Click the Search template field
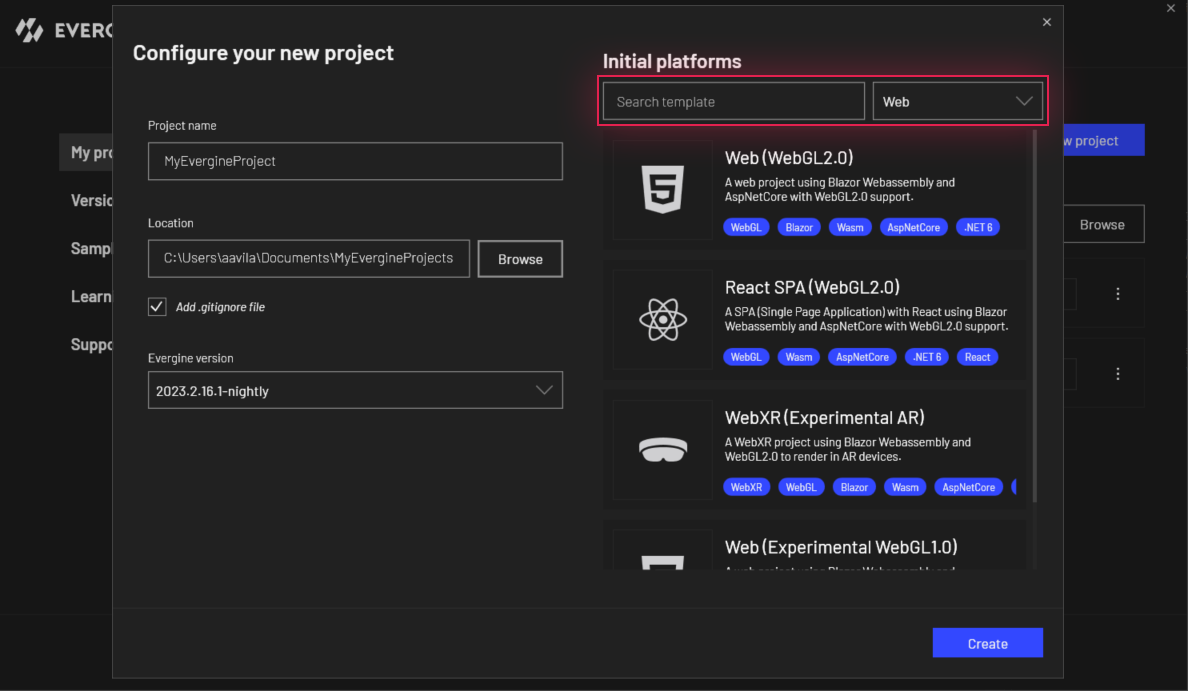The width and height of the screenshot is (1188, 691). [x=733, y=102]
